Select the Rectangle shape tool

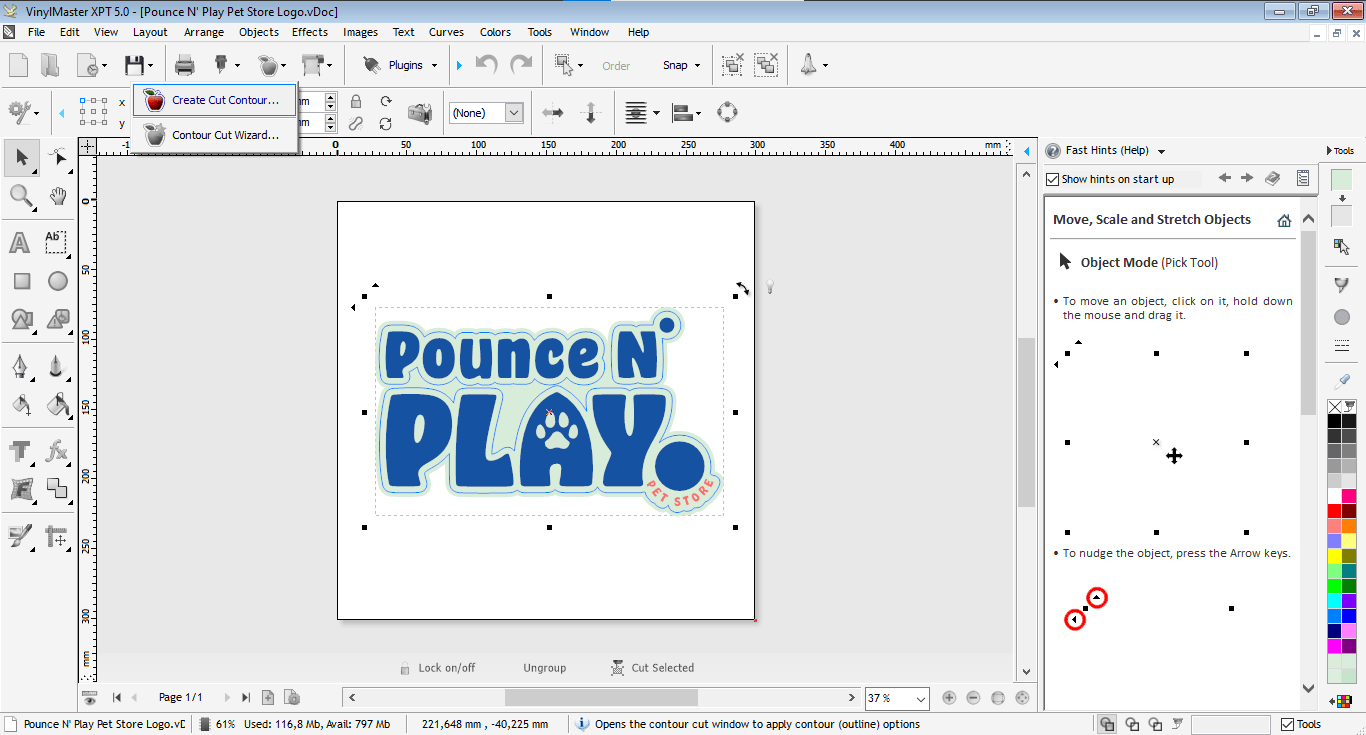22,281
